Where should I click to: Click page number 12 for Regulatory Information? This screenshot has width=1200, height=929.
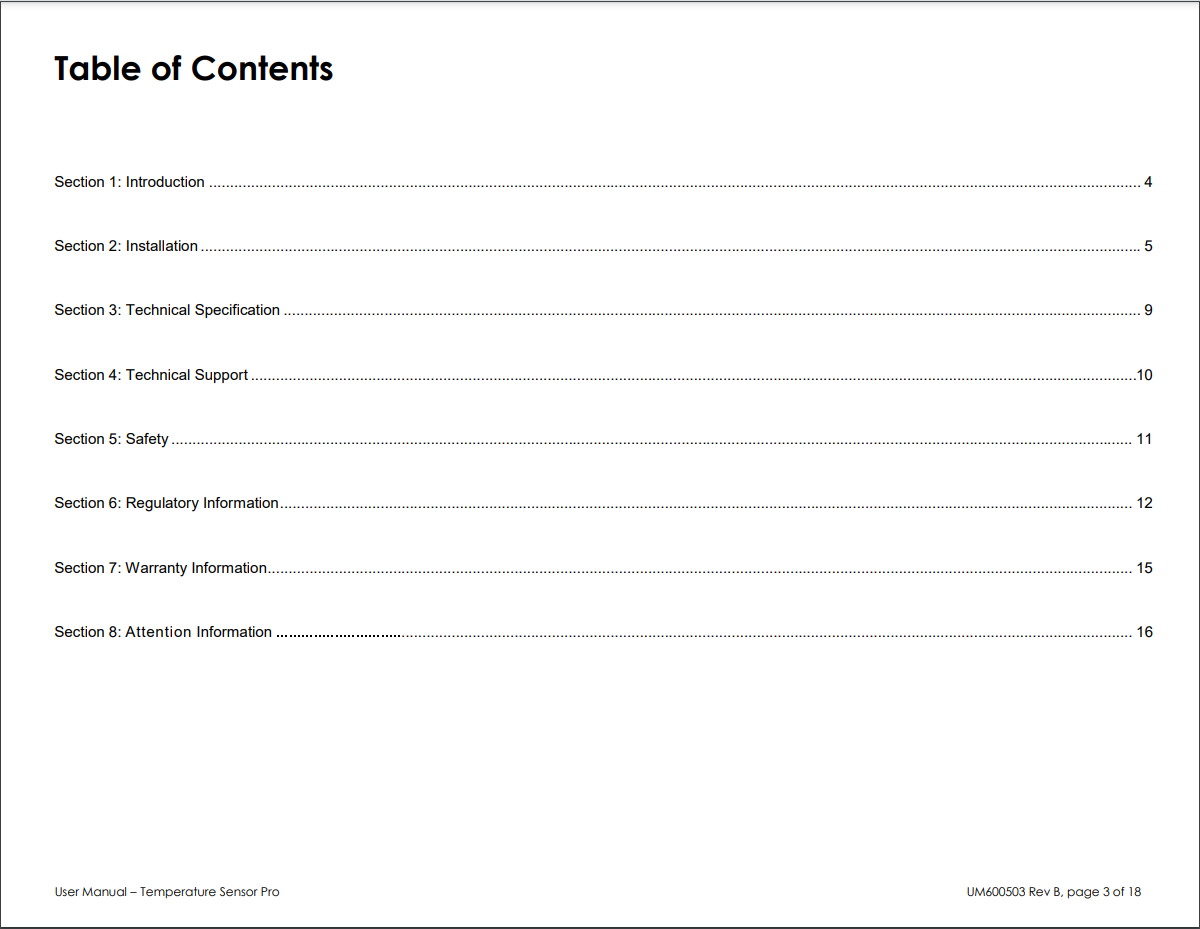tap(1145, 503)
